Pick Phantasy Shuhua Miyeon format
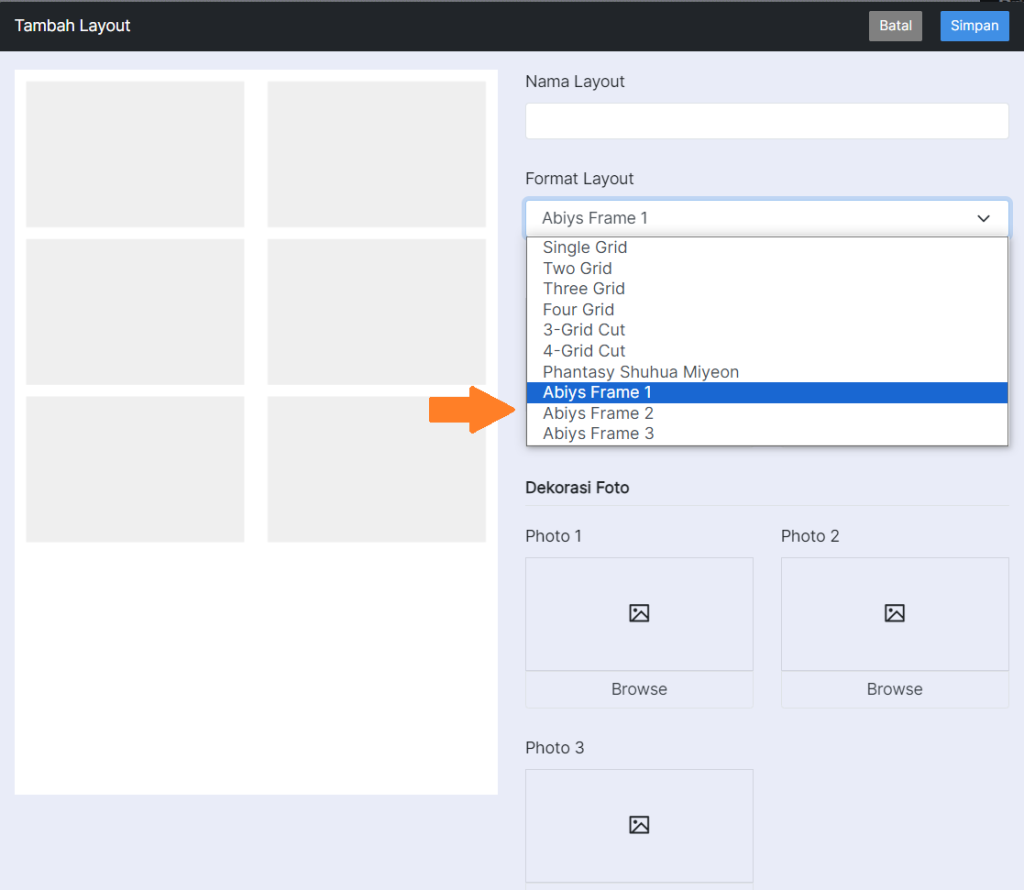Viewport: 1024px width, 890px height. (x=767, y=372)
